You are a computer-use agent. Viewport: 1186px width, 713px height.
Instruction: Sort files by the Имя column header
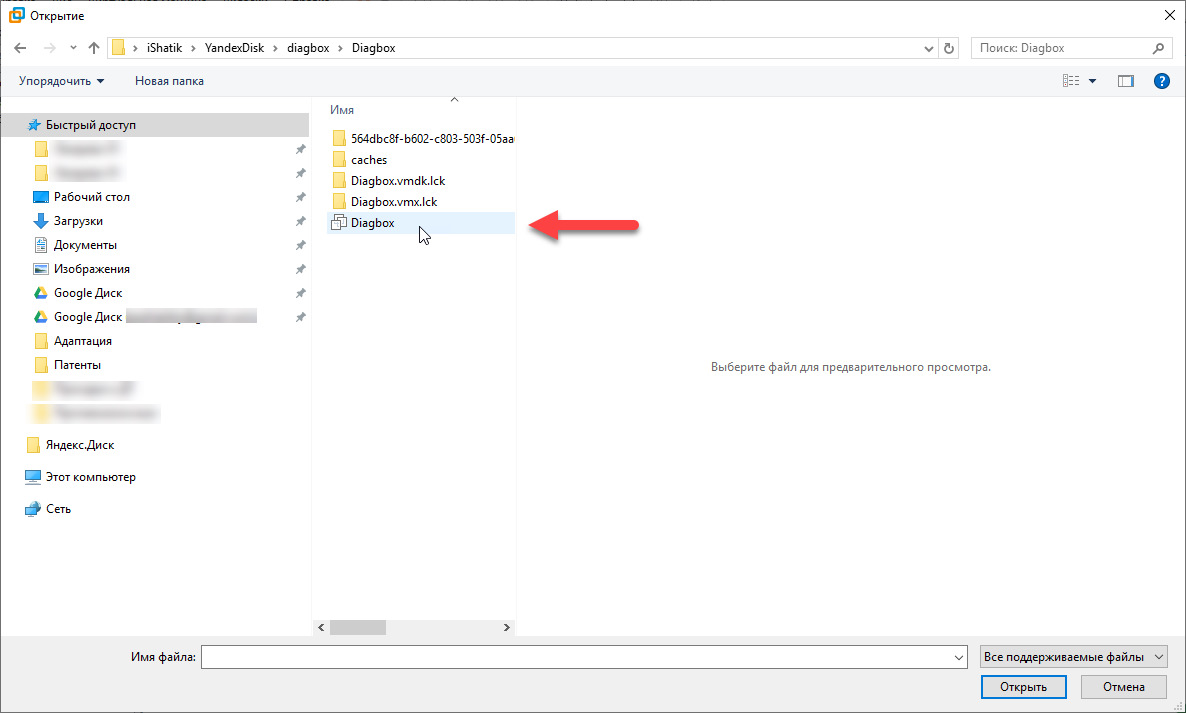click(342, 110)
